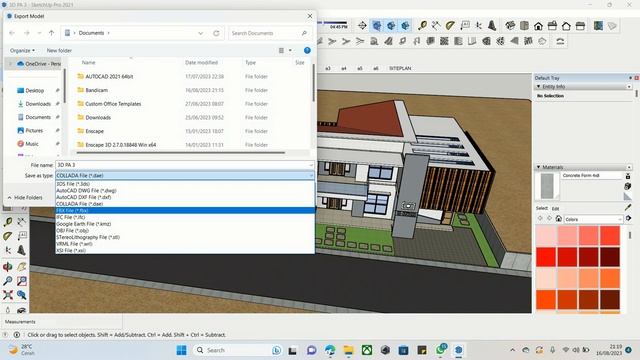Image resolution: width=640 pixels, height=360 pixels.
Task: Choose OBJ File (*.obj) export type
Action: click(185, 231)
